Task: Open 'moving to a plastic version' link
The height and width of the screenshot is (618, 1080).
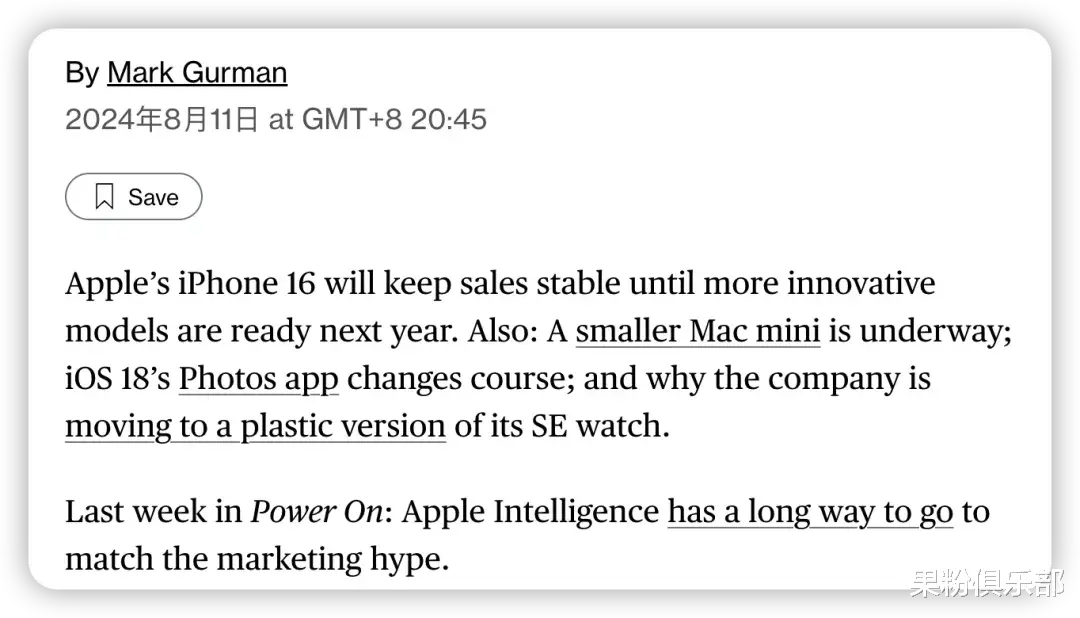Action: [256, 426]
